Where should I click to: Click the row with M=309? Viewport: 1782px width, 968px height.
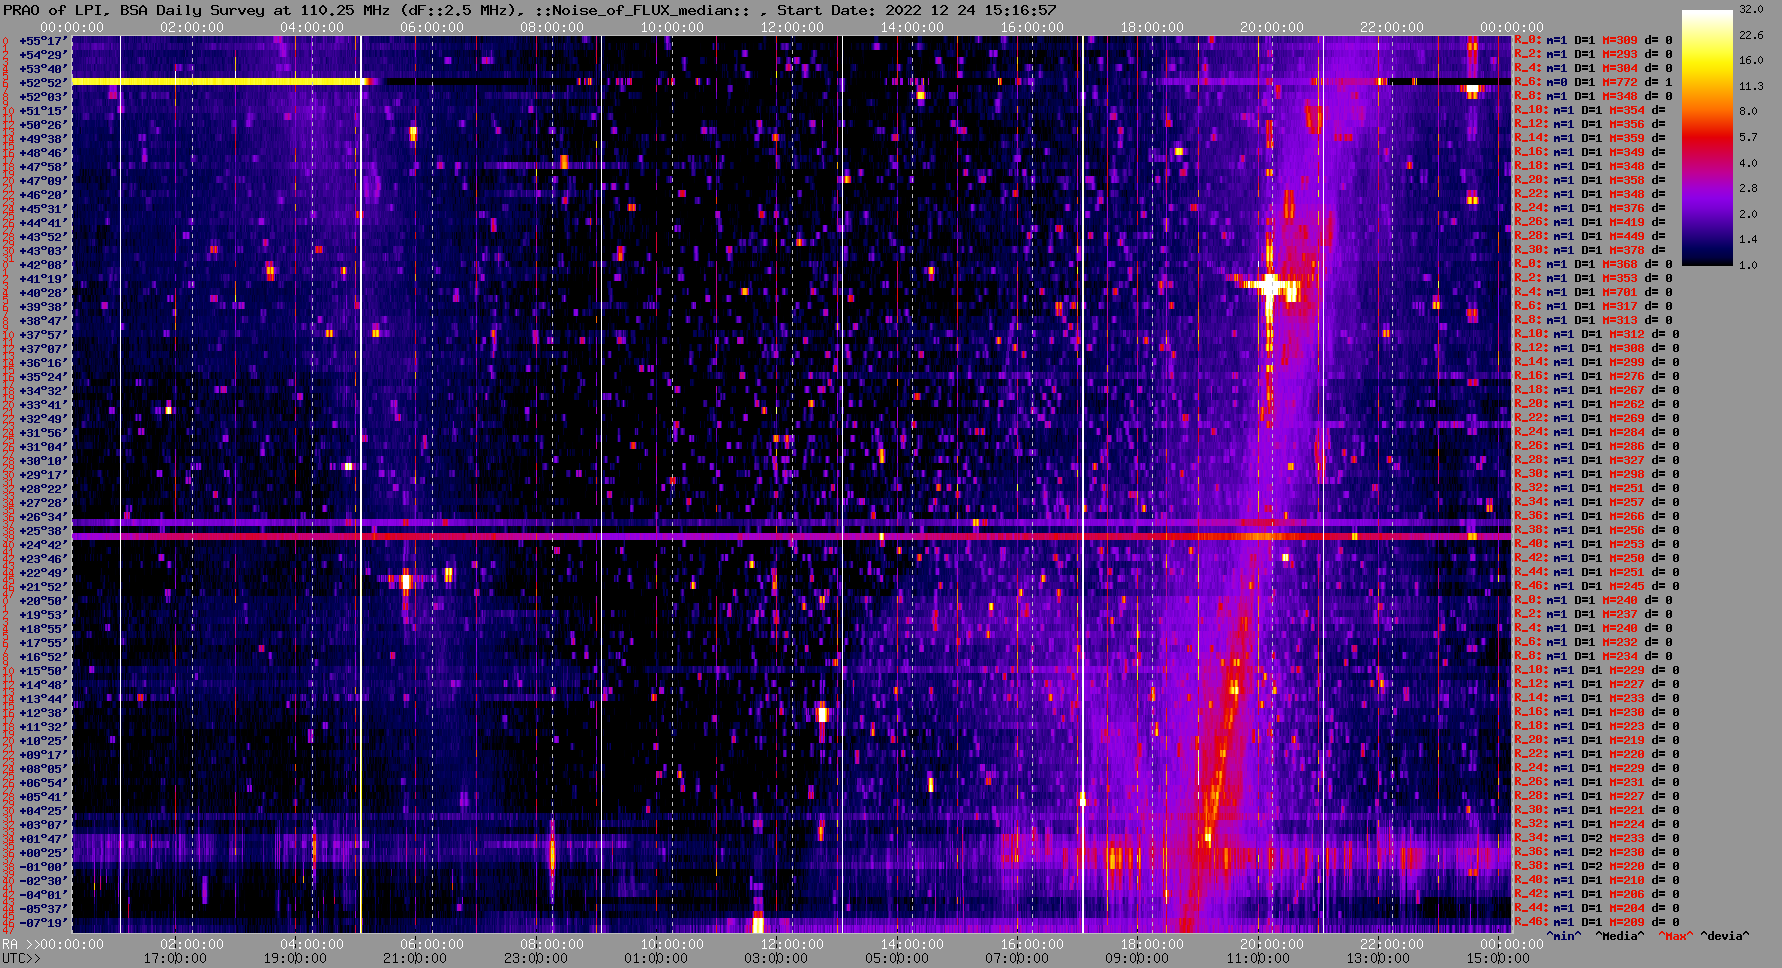click(1593, 40)
